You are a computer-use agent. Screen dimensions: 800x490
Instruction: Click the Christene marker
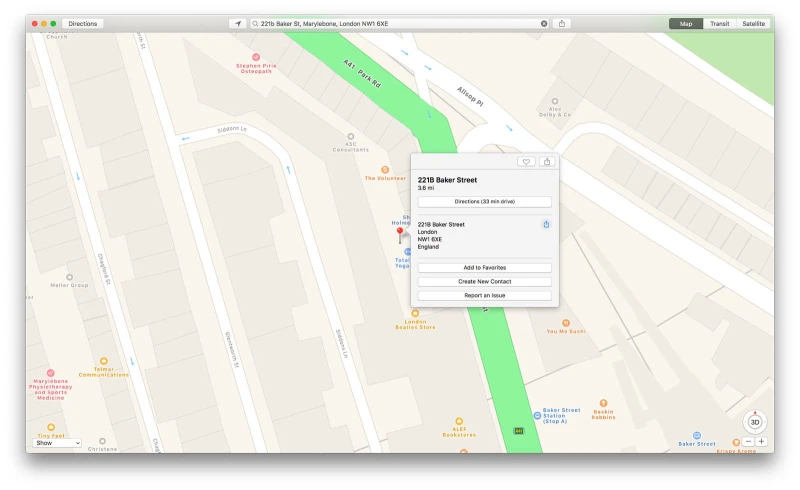coord(103,441)
